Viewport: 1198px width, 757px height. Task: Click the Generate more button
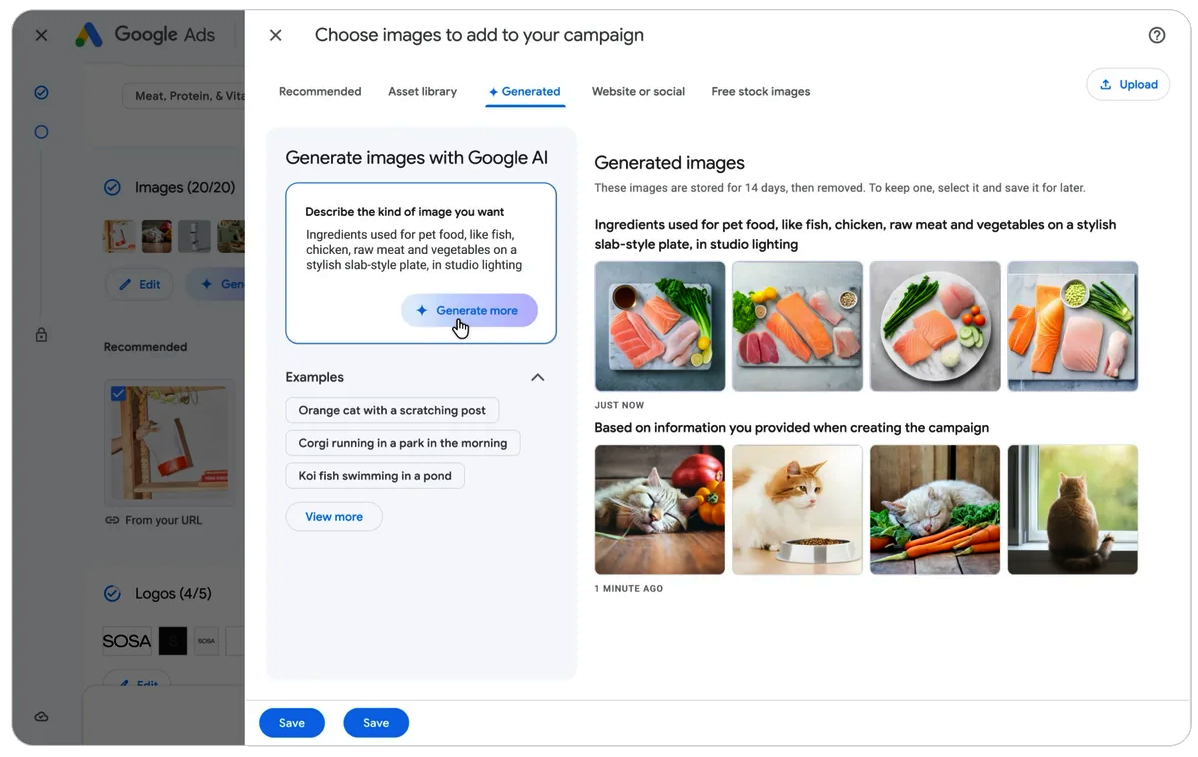470,310
